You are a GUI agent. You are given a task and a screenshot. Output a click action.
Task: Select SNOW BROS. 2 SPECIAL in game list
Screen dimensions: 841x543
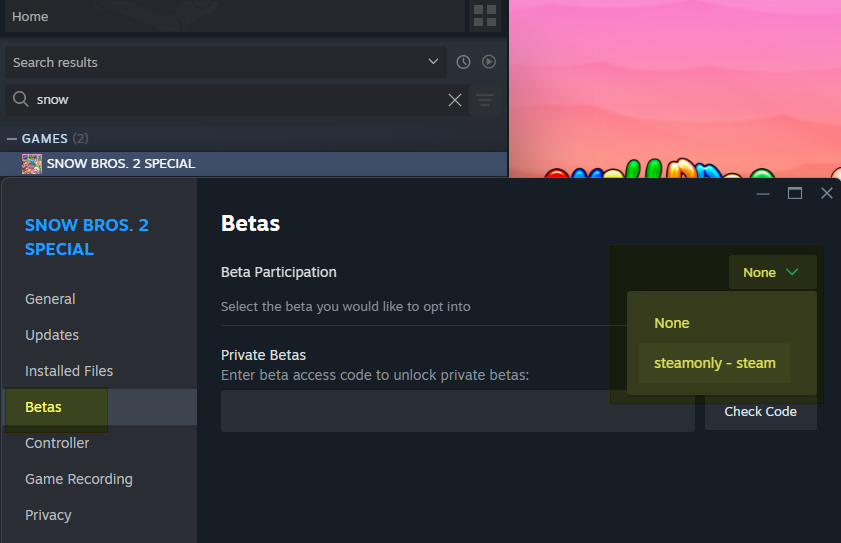254,164
